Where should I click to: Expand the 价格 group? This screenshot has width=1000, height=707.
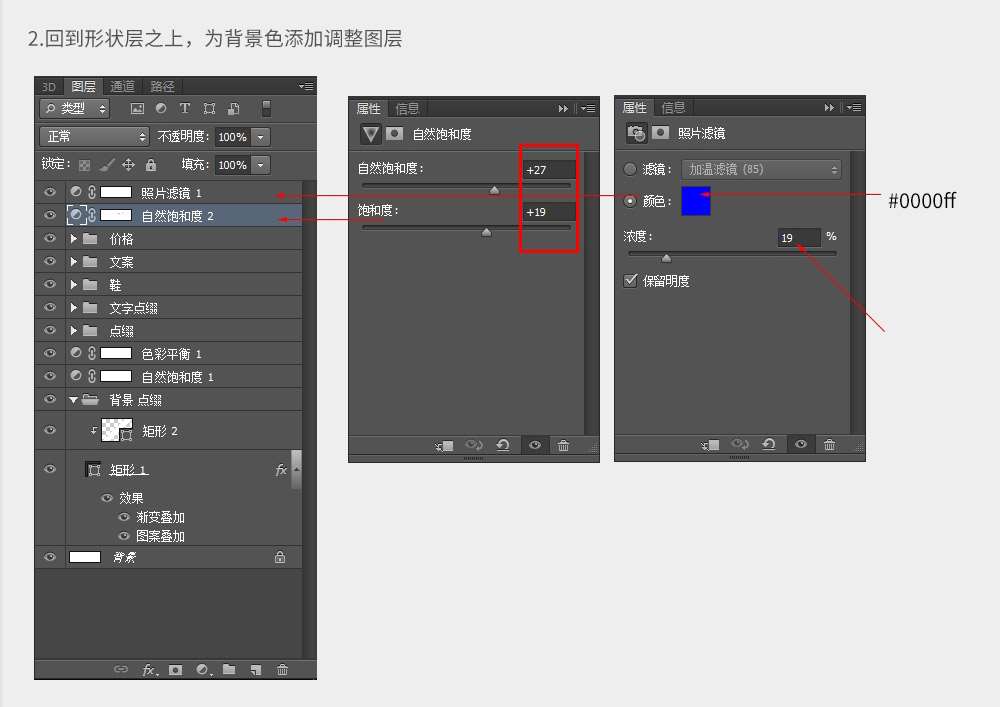tap(74, 238)
